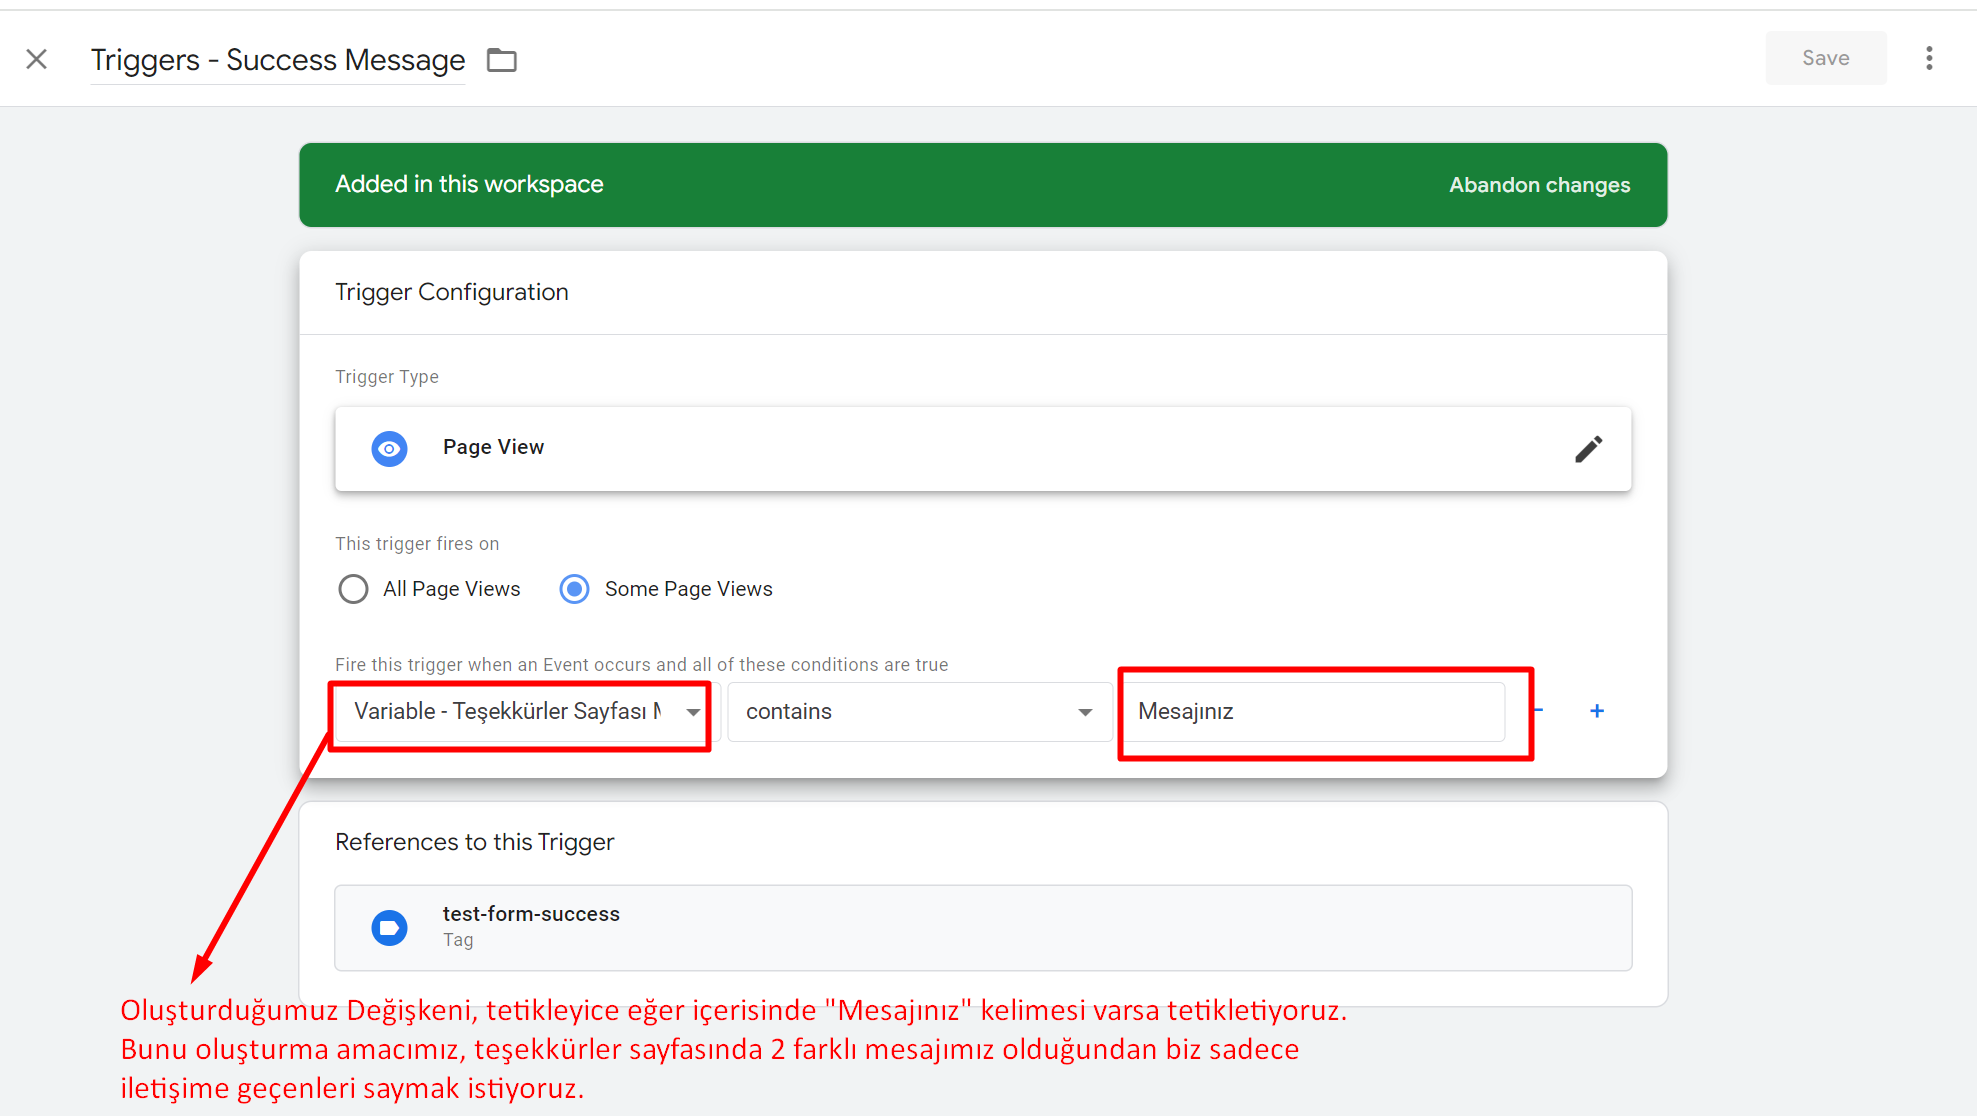
Task: Click the pencil icon to edit trigger type
Action: click(x=1588, y=449)
